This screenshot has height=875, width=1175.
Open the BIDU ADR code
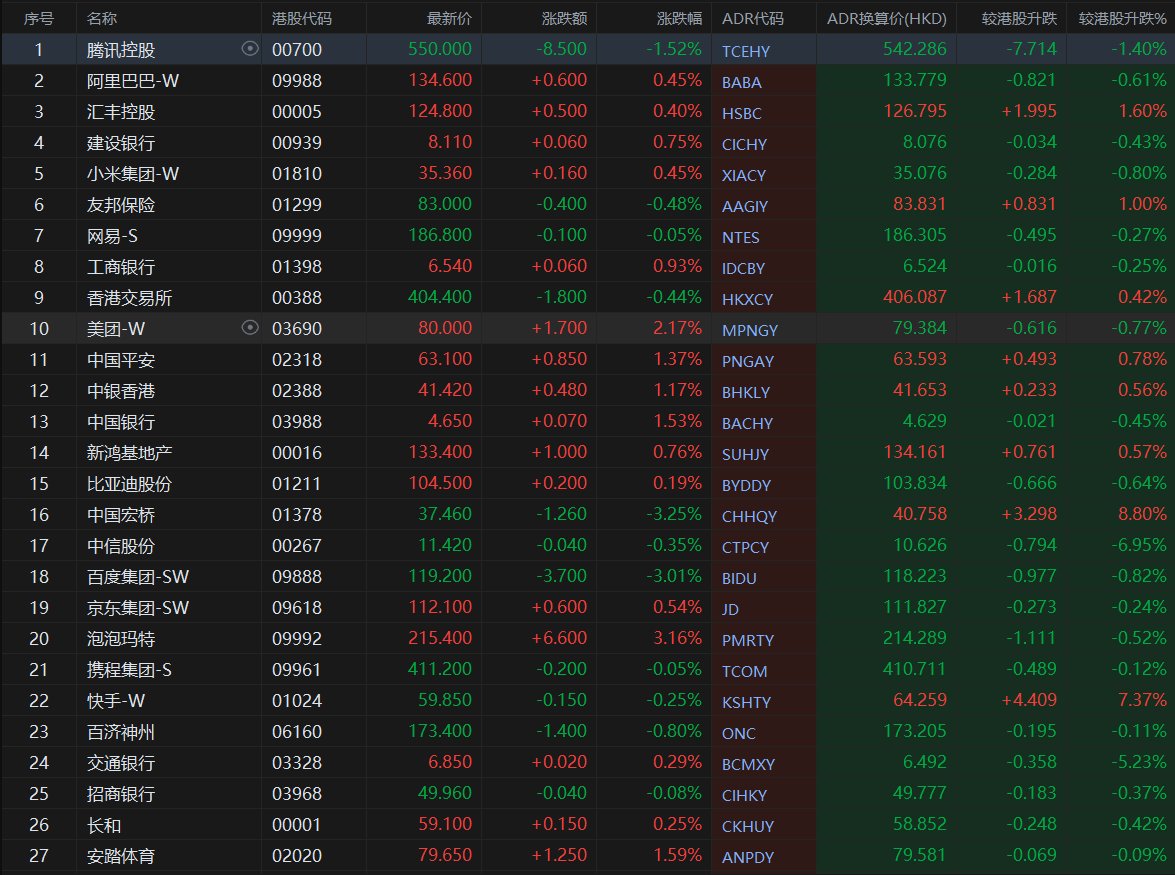point(740,578)
